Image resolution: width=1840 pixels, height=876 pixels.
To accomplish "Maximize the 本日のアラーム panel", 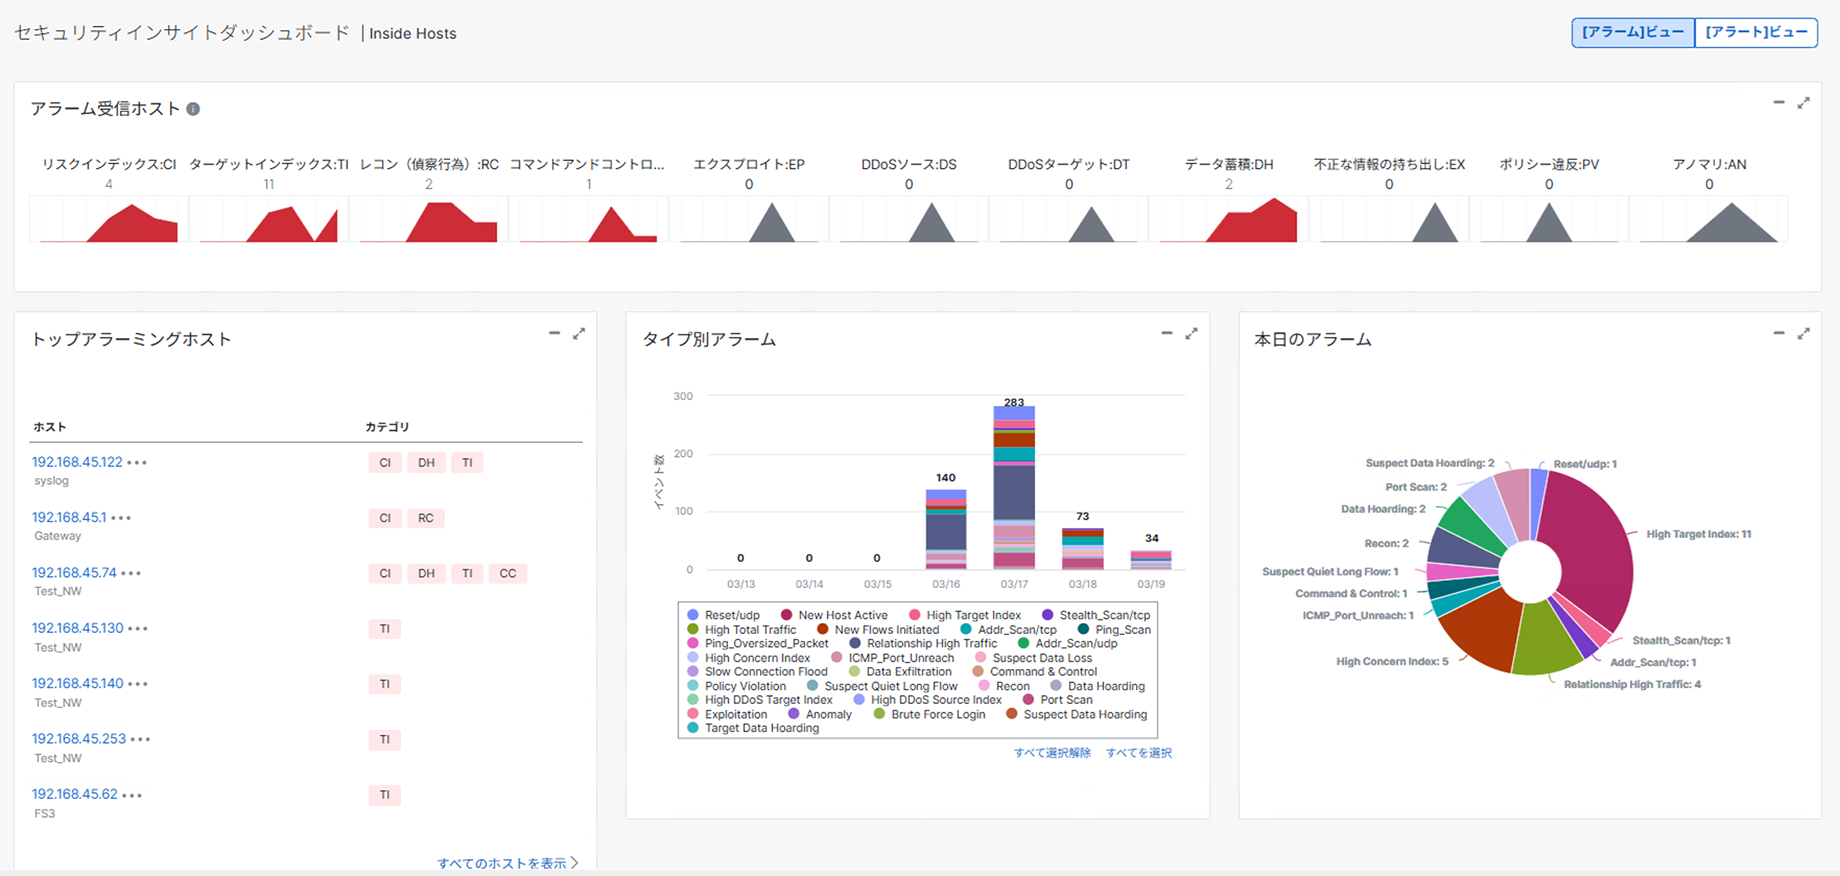I will tap(1804, 334).
